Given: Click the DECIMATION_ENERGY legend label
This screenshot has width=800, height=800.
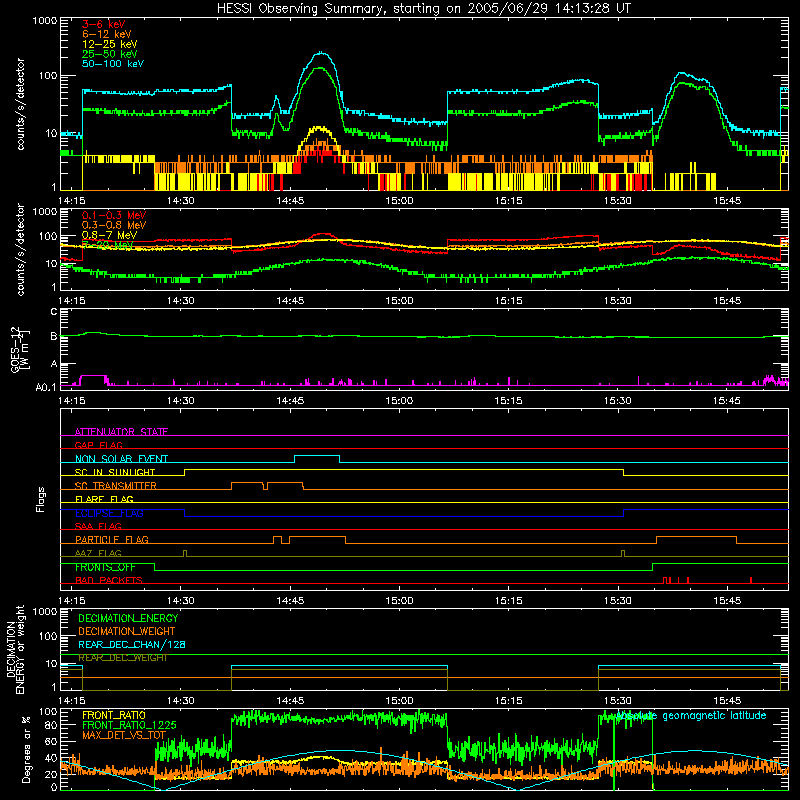Looking at the screenshot, I should tap(128, 618).
